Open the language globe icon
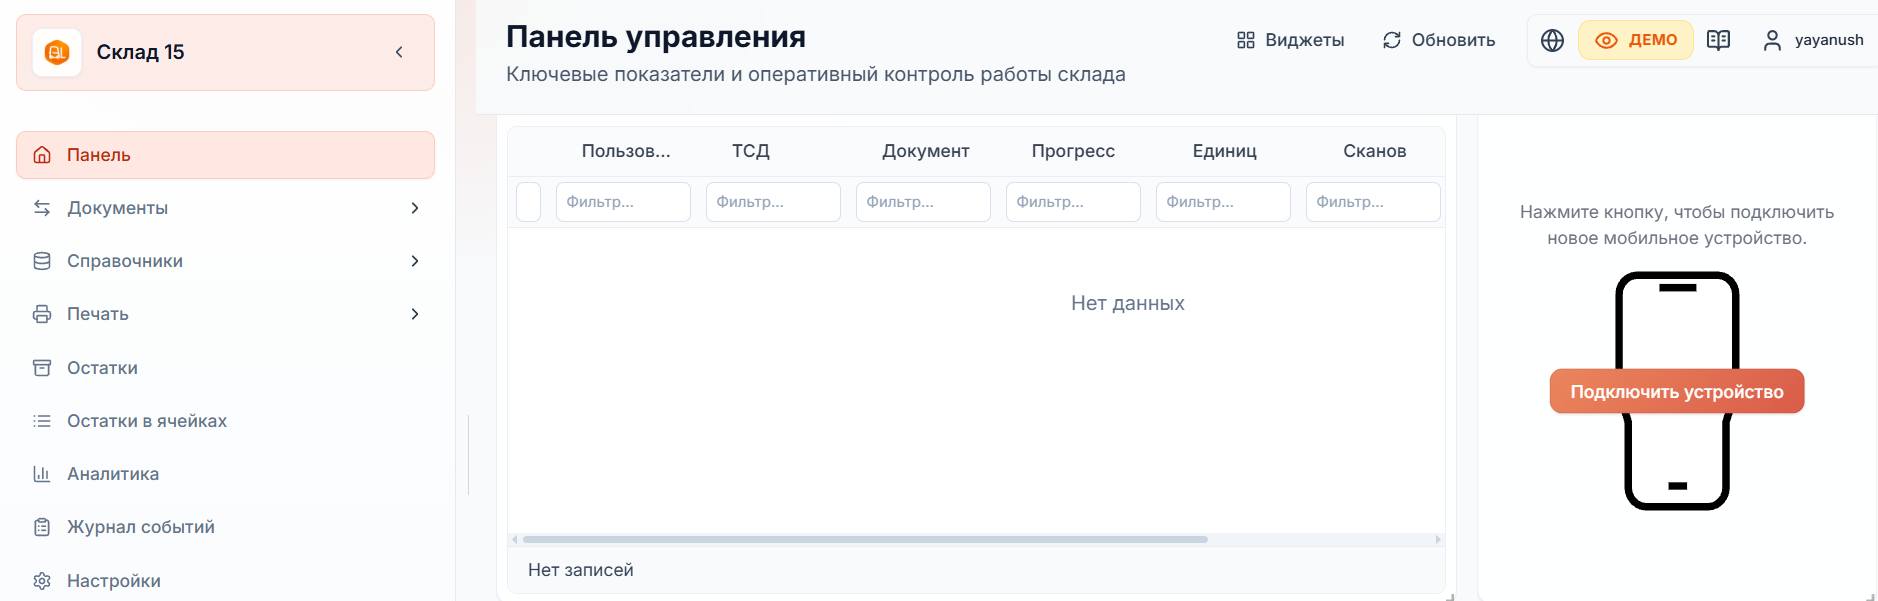 [1552, 40]
